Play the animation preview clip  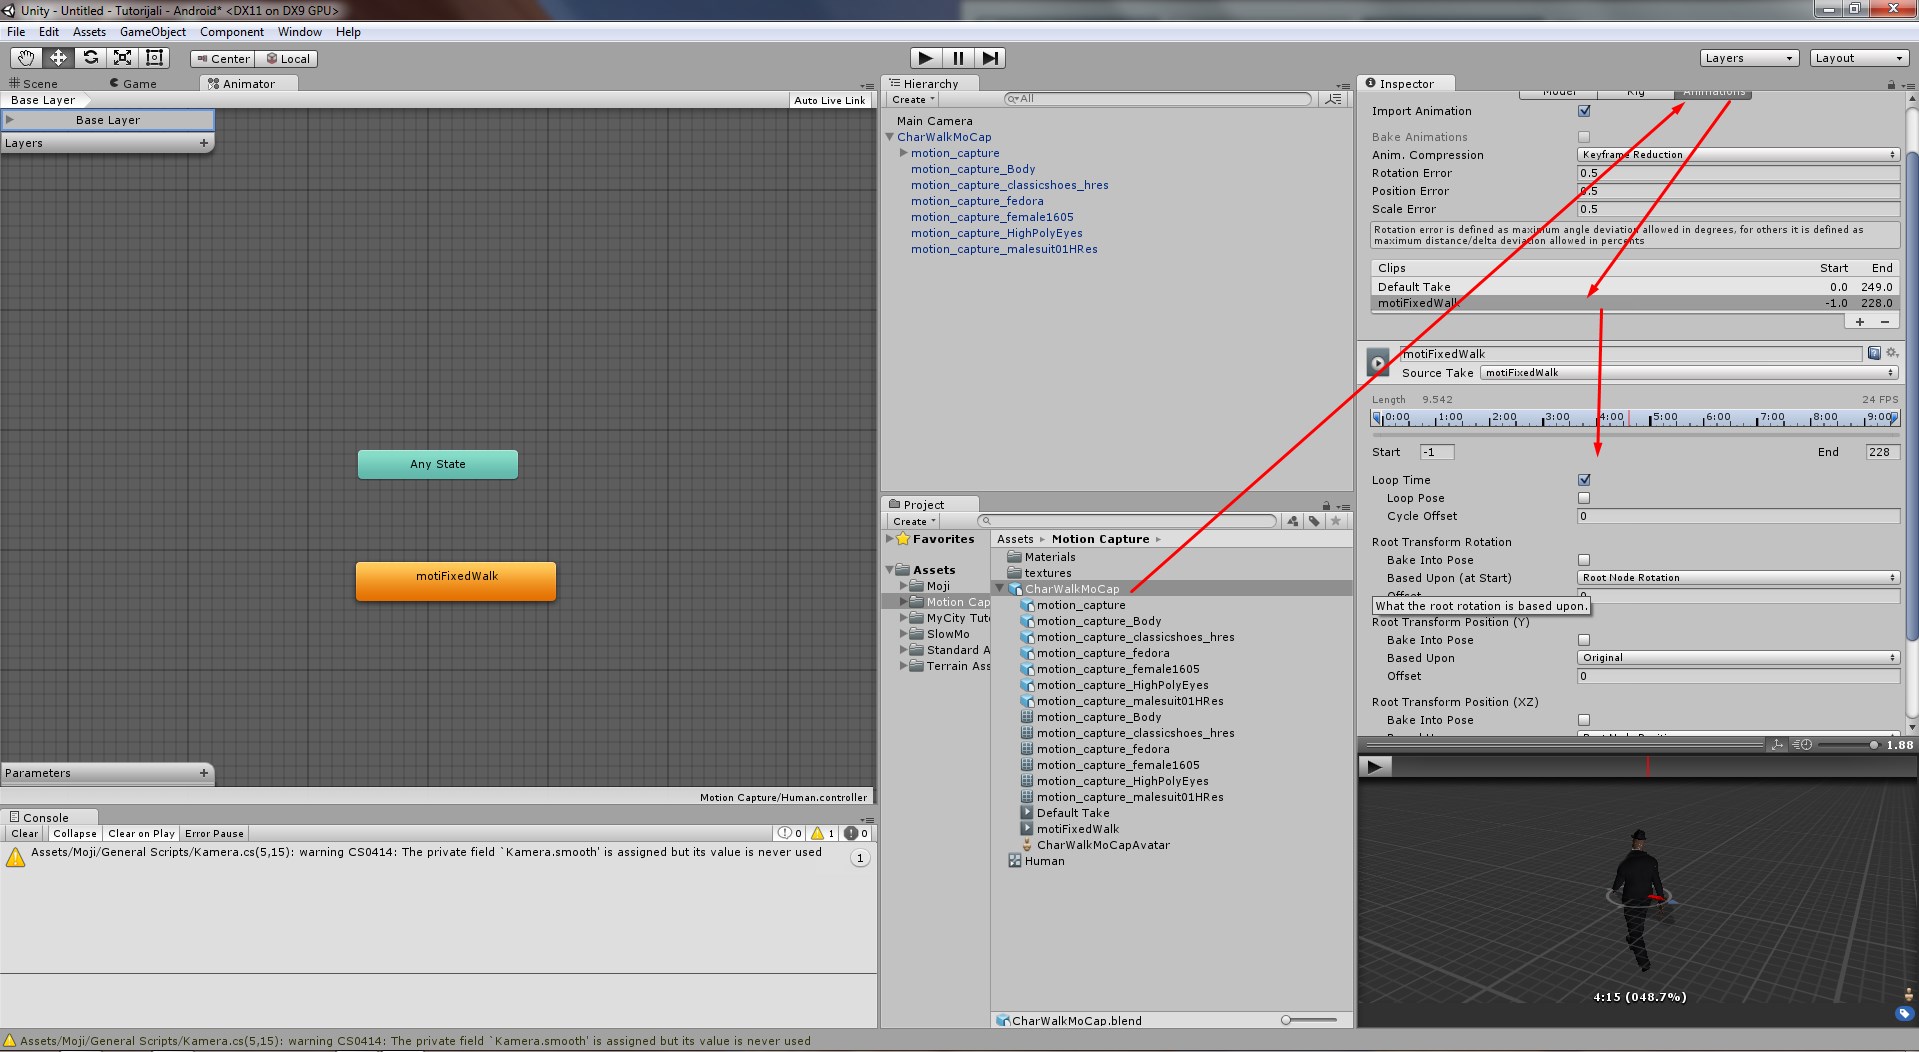pos(1374,767)
